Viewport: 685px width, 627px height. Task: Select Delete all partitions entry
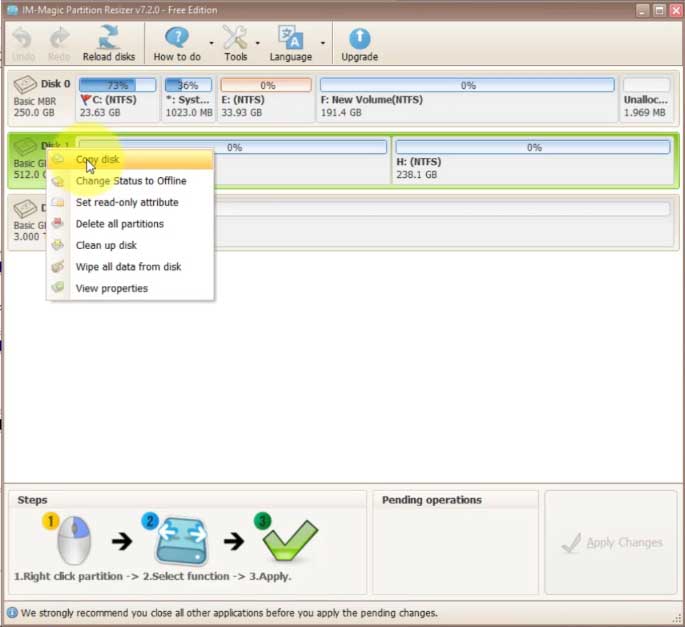pyautogui.click(x=130, y=224)
